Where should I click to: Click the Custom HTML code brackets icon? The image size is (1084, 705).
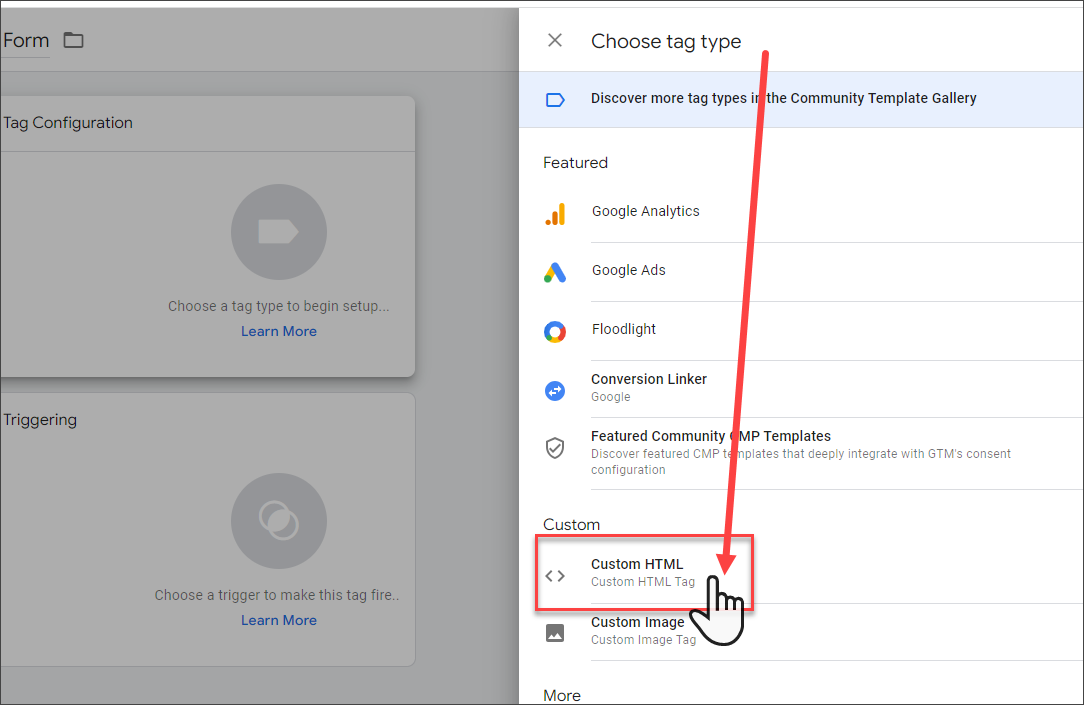(x=555, y=575)
